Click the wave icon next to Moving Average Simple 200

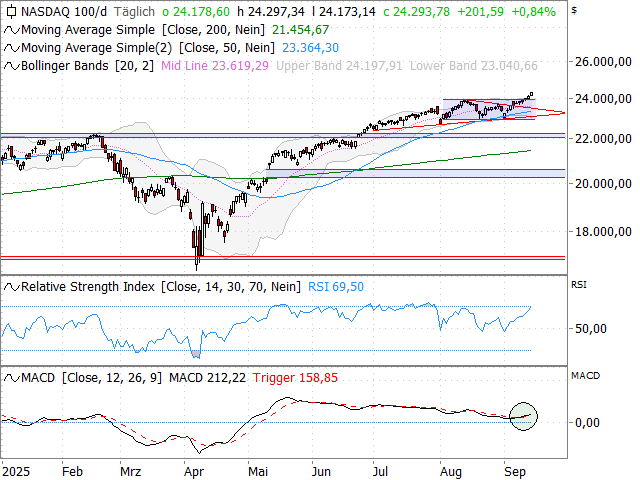[11, 30]
